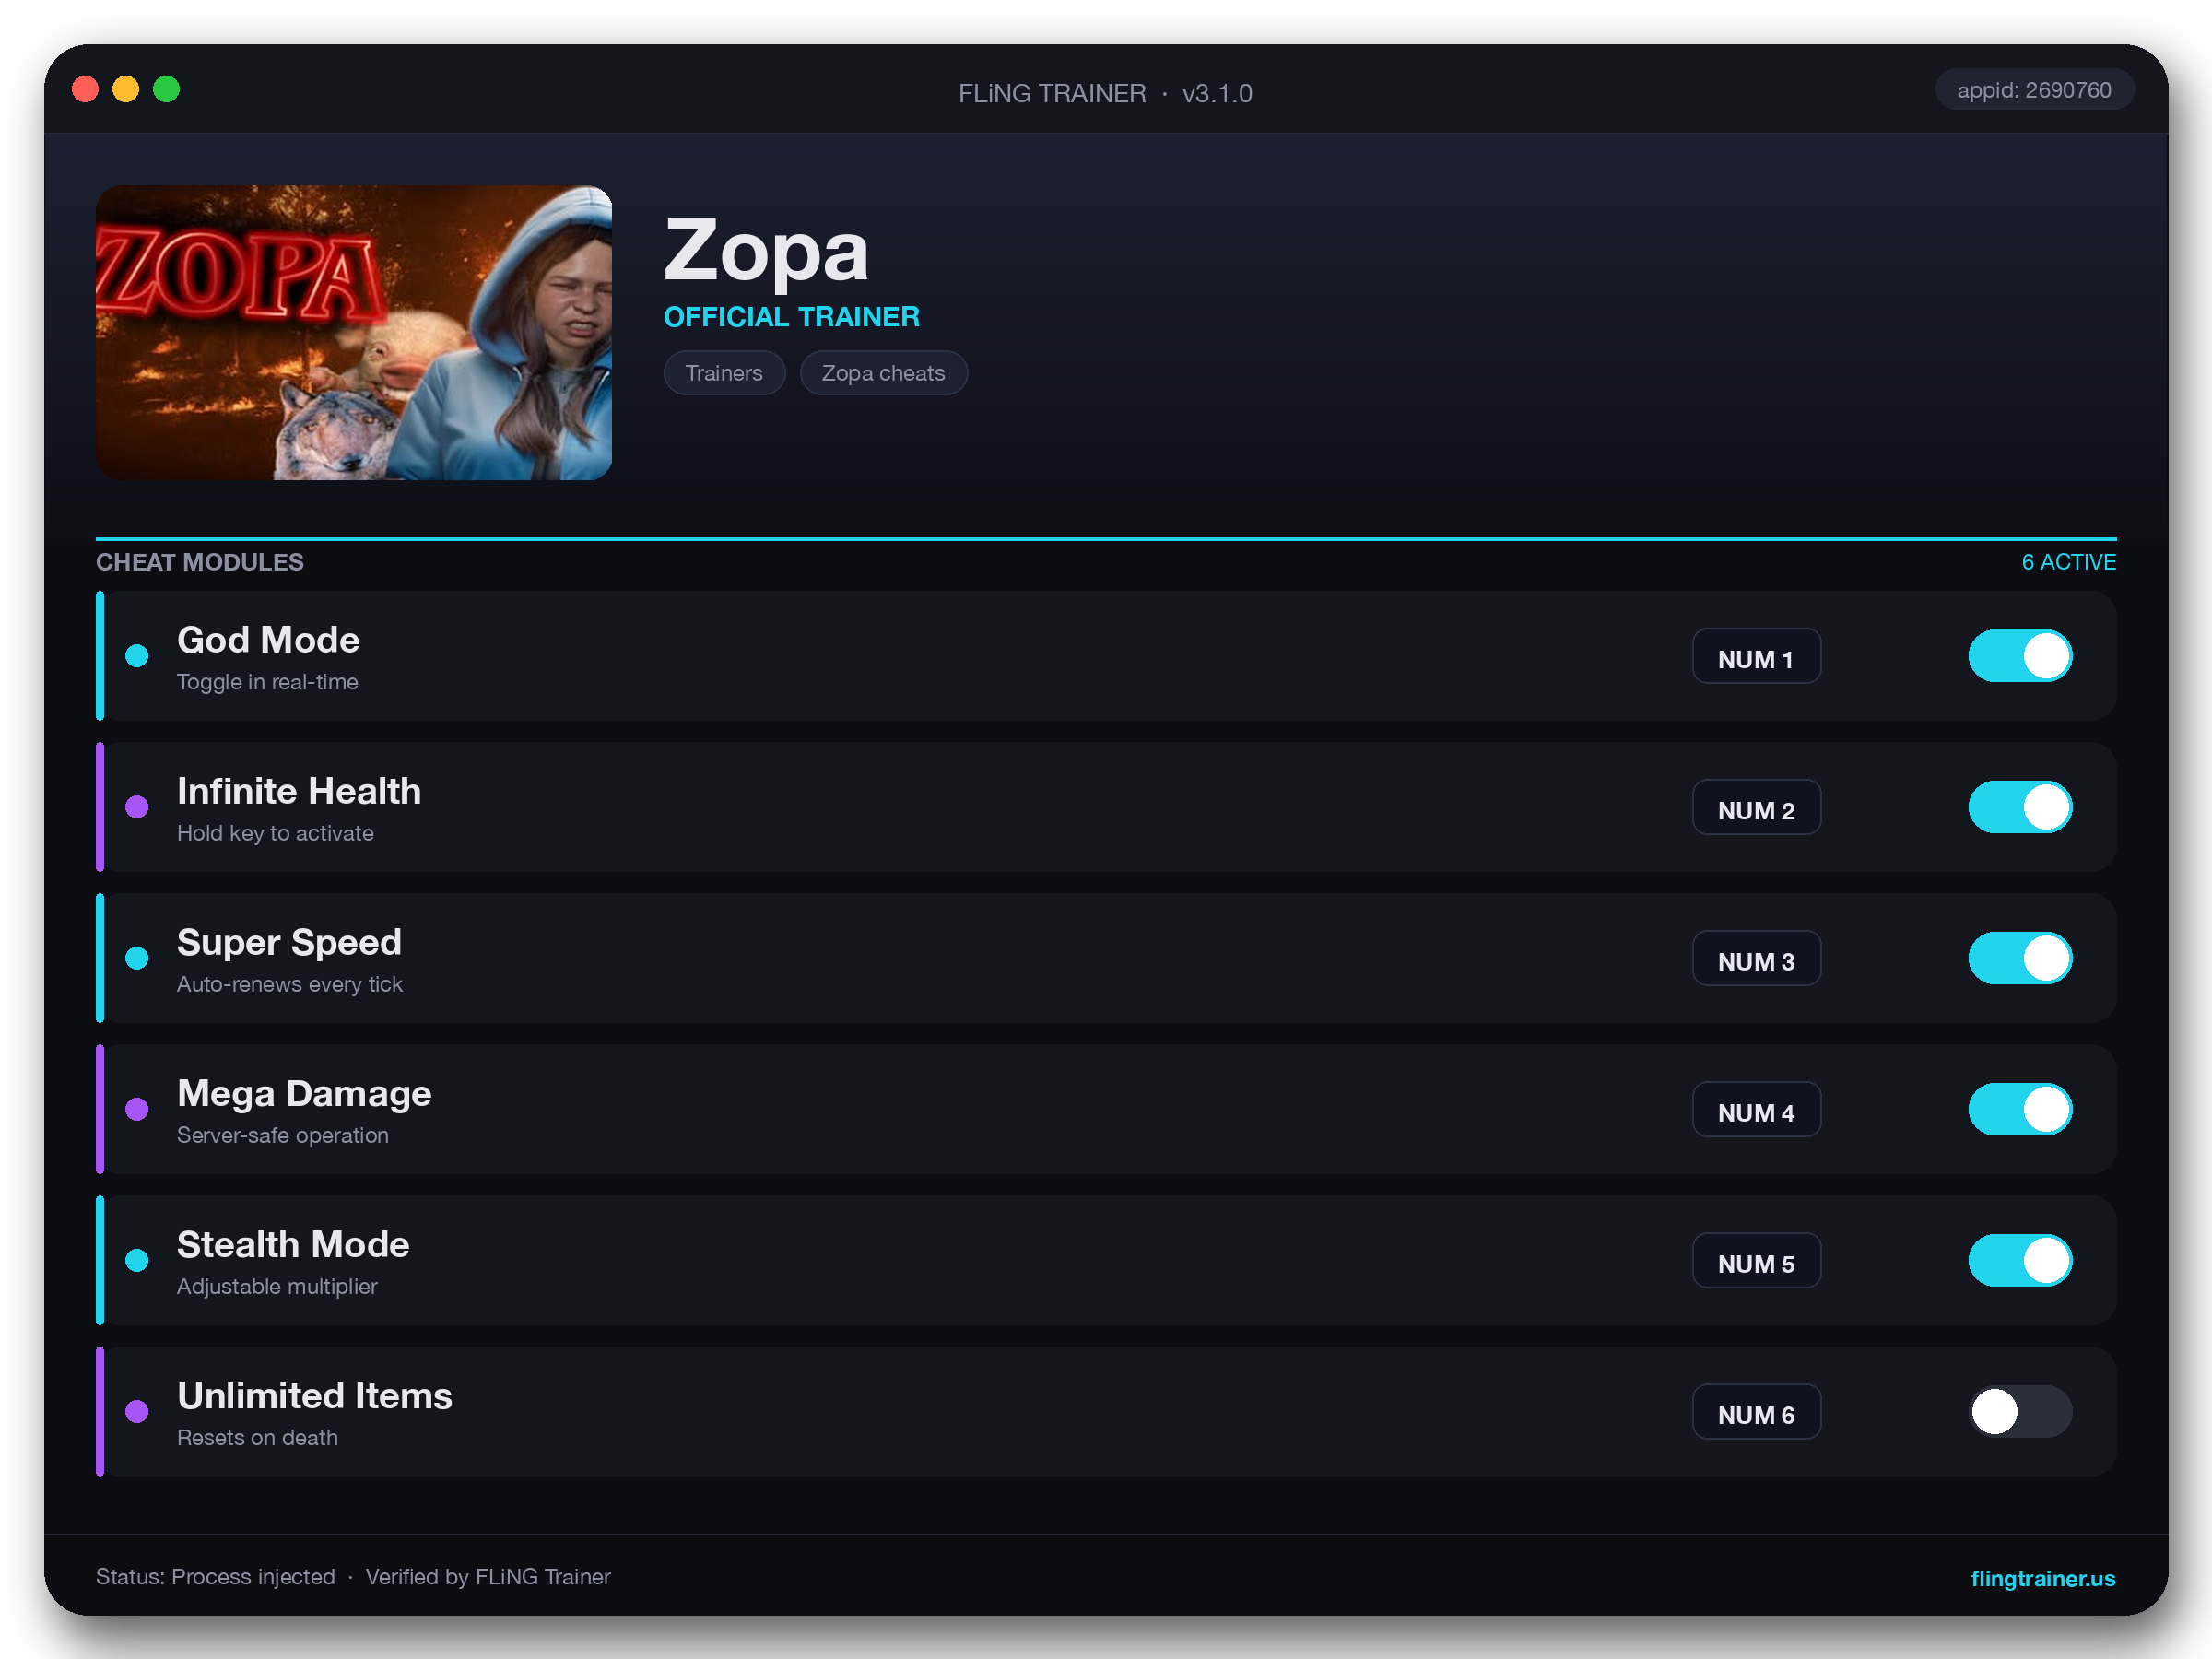Turn off the God Mode toggle

[x=2019, y=656]
